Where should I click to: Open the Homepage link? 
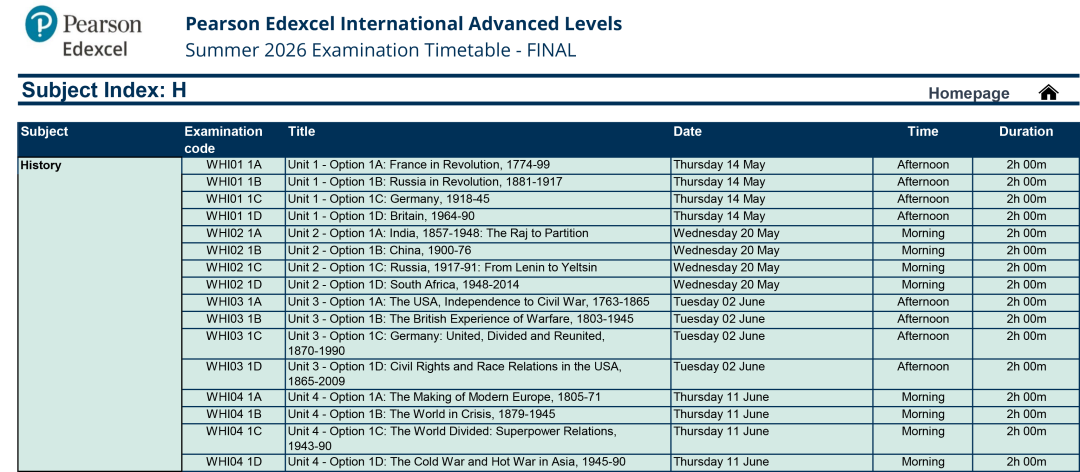click(x=968, y=93)
